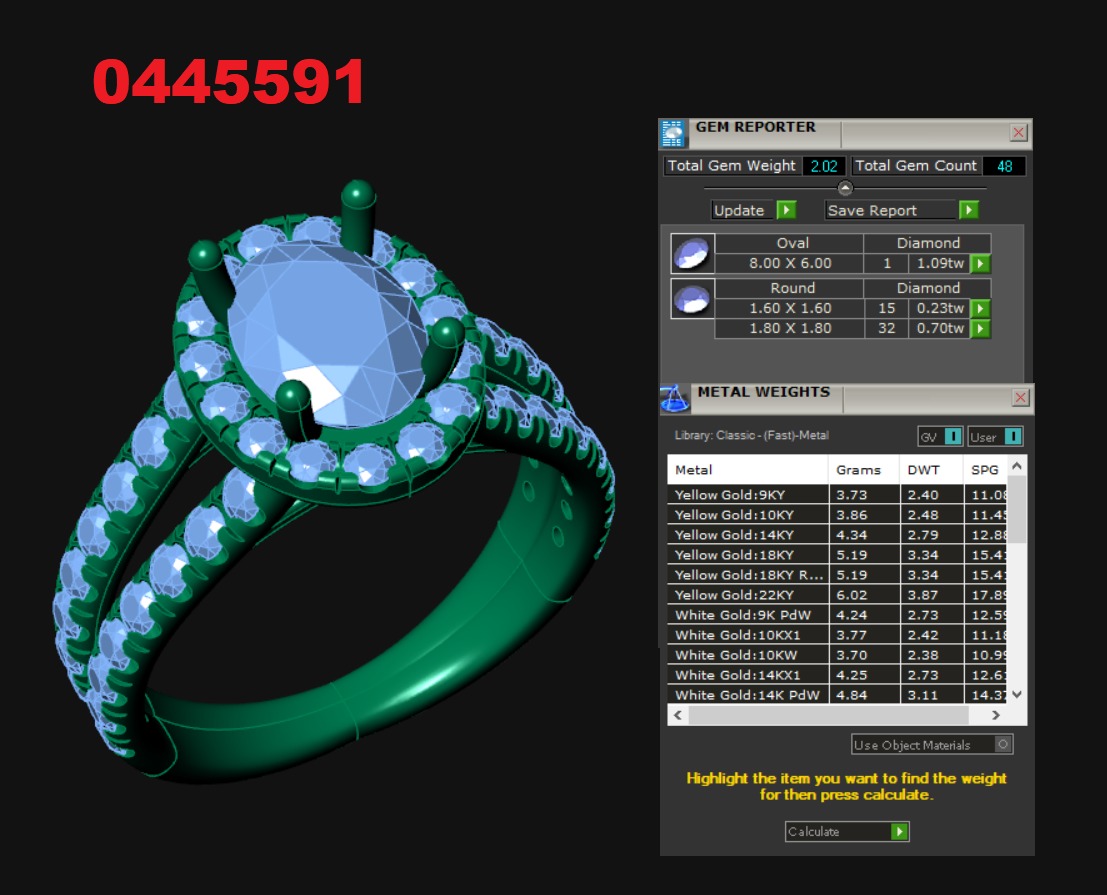Click the Library: Classic - (Fast)-Metal label

click(751, 436)
